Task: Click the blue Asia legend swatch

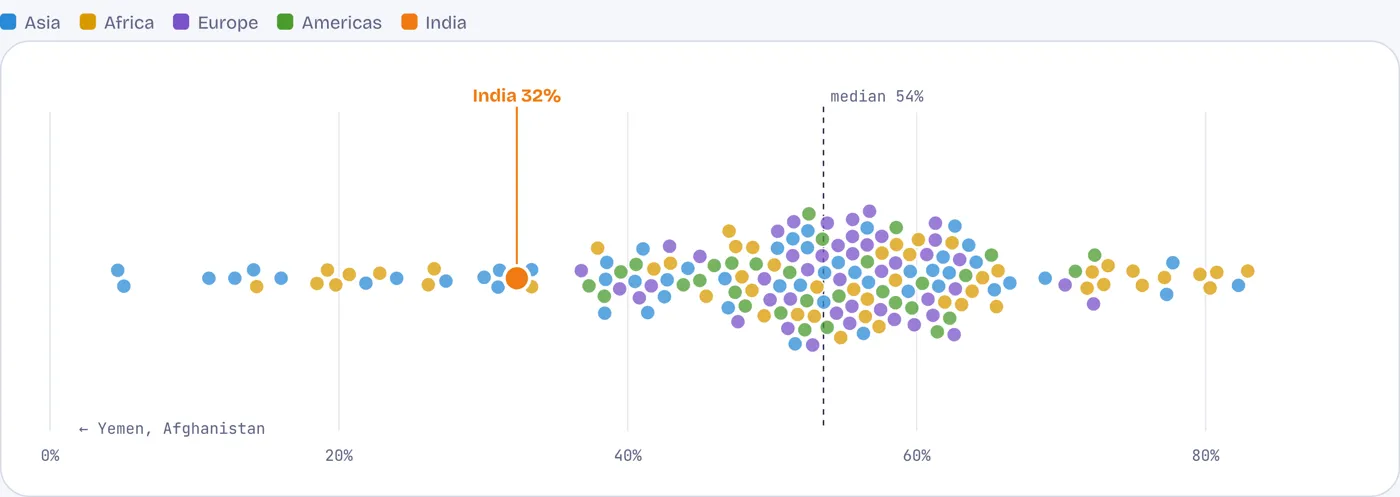Action: (8, 22)
